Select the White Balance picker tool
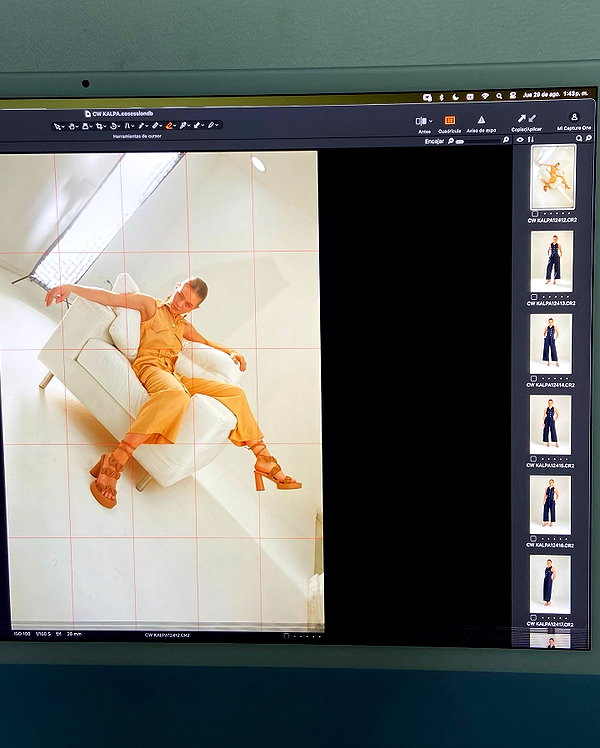The width and height of the screenshot is (600, 748). click(x=182, y=126)
